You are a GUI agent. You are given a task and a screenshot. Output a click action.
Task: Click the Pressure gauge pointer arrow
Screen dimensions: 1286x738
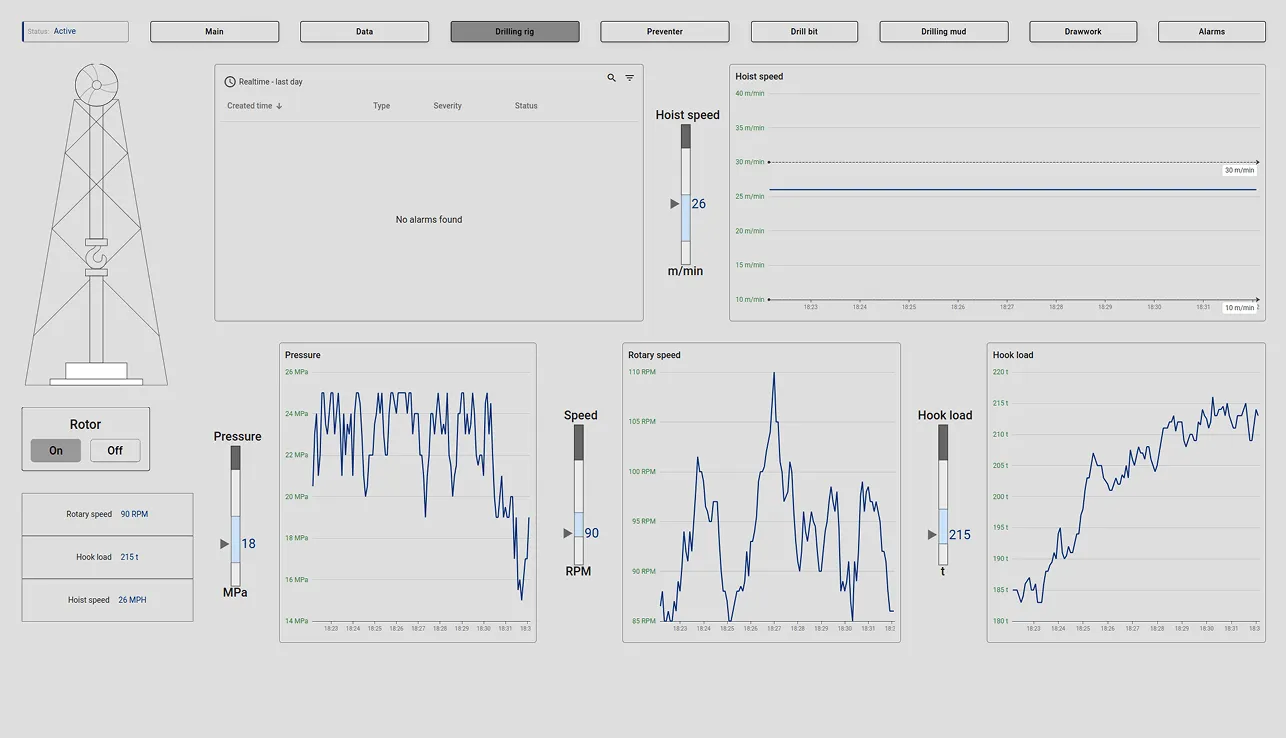click(x=225, y=544)
